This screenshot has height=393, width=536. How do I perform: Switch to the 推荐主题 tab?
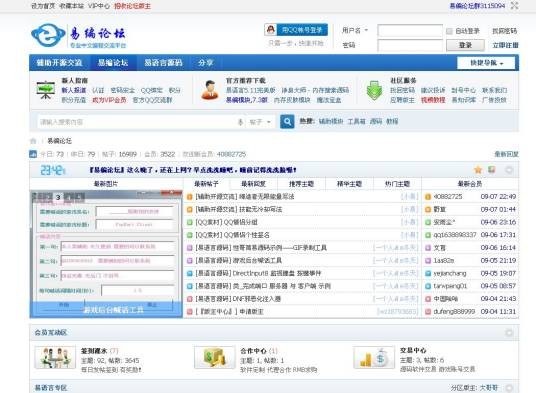[x=302, y=184]
